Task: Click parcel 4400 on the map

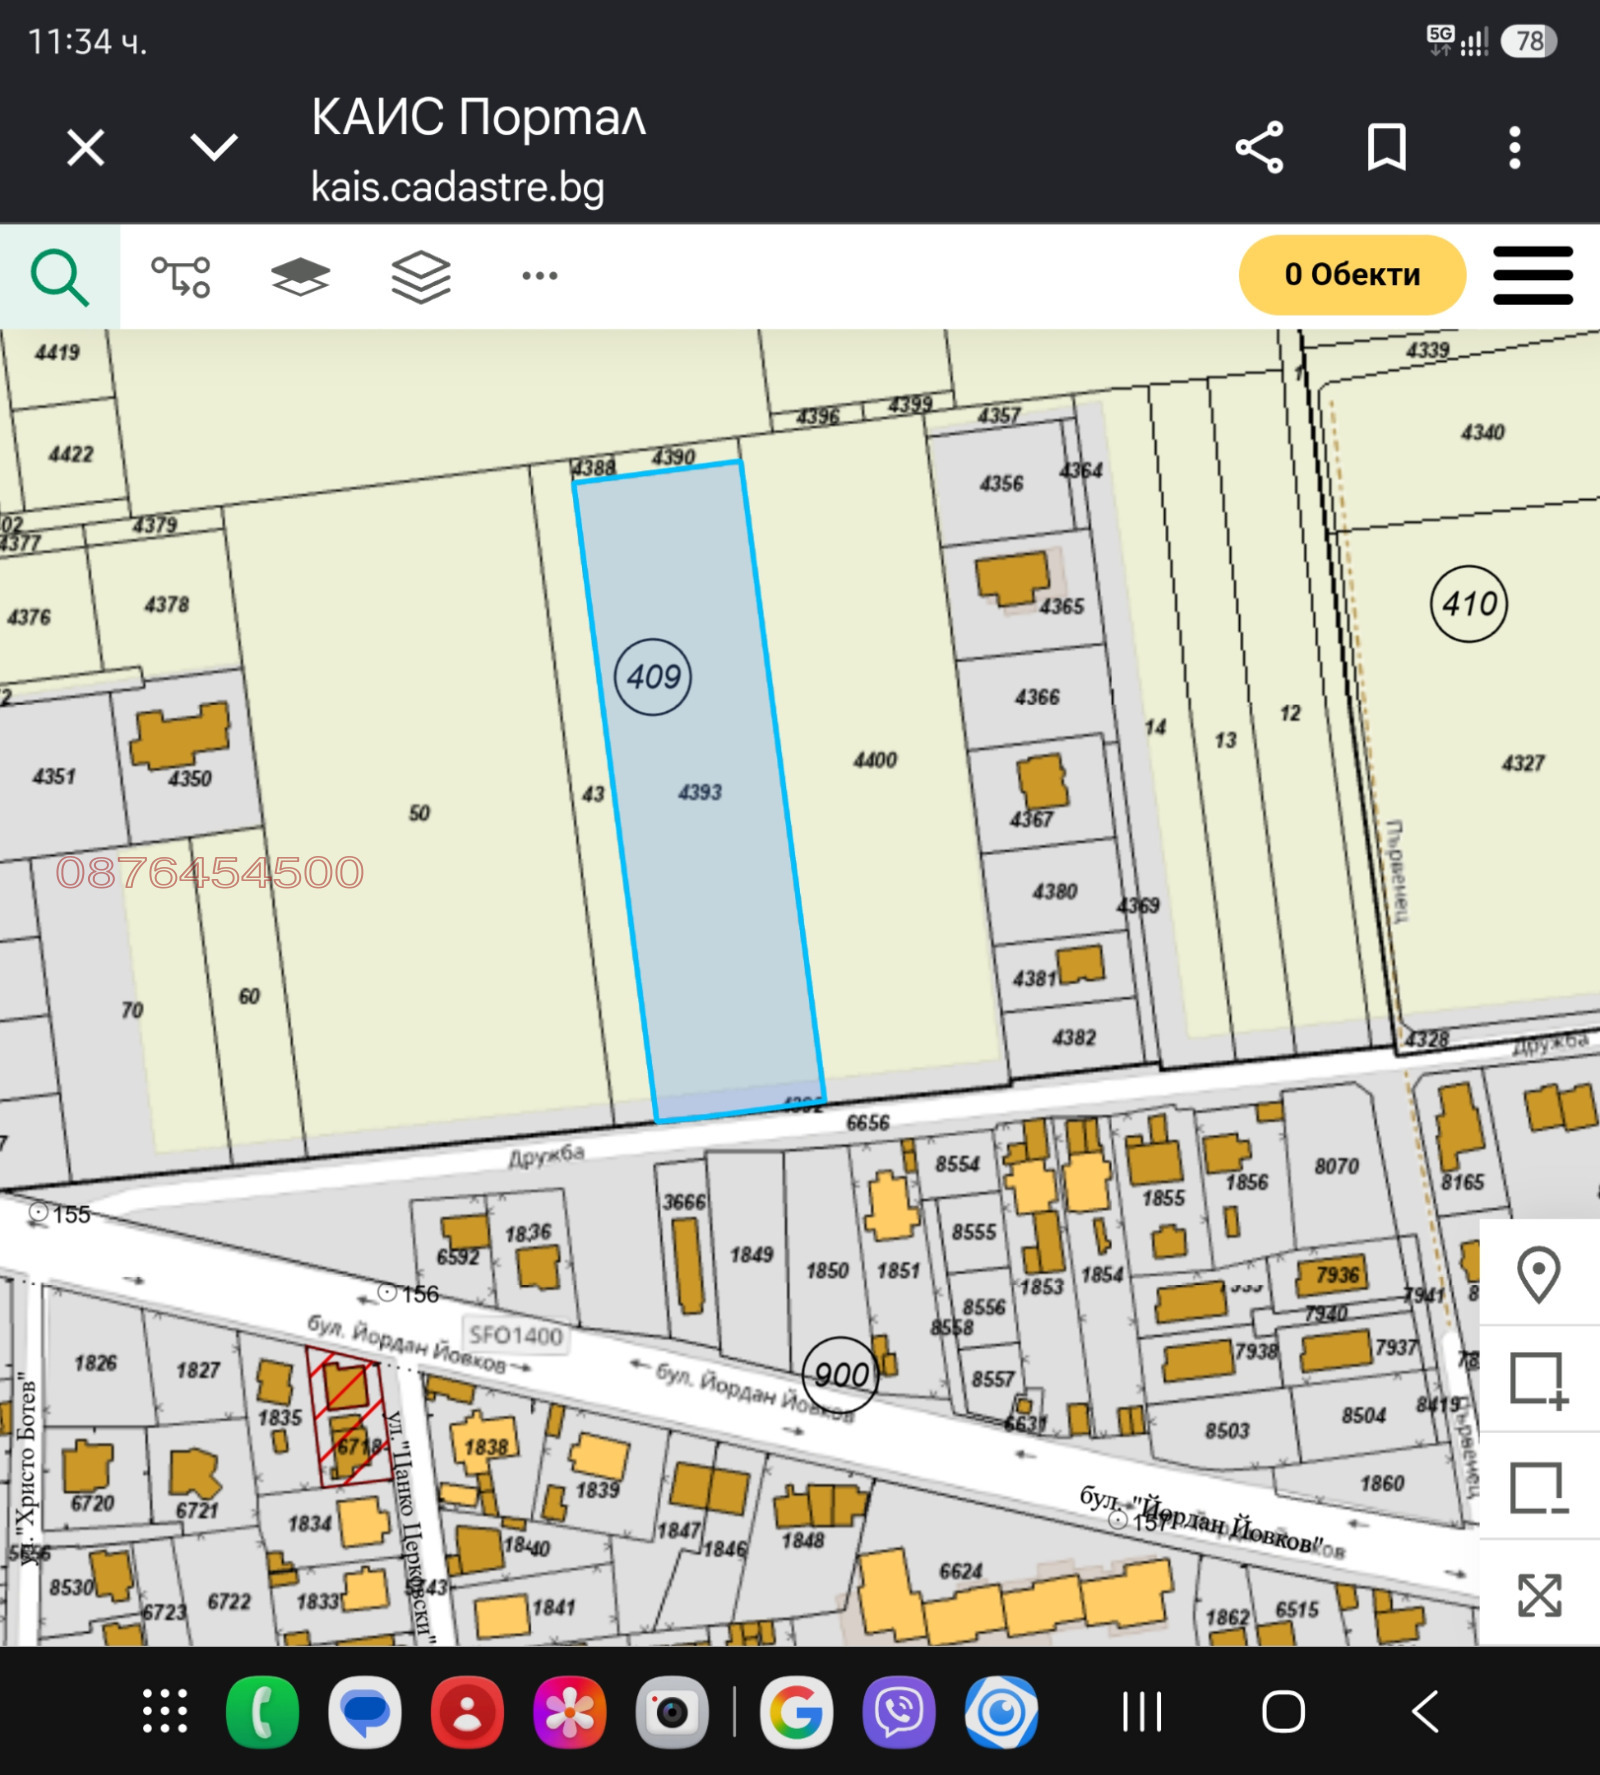Action: pyautogui.click(x=875, y=760)
